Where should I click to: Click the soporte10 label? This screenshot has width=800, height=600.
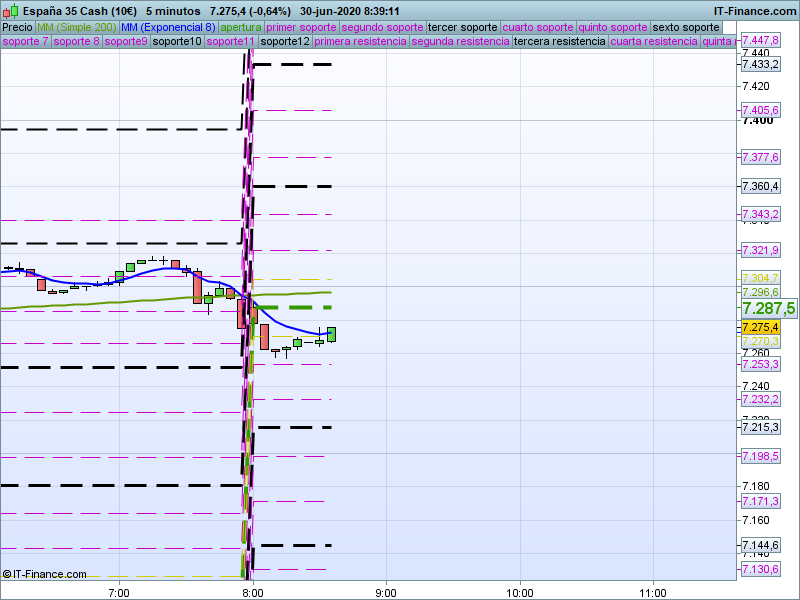pyautogui.click(x=177, y=41)
